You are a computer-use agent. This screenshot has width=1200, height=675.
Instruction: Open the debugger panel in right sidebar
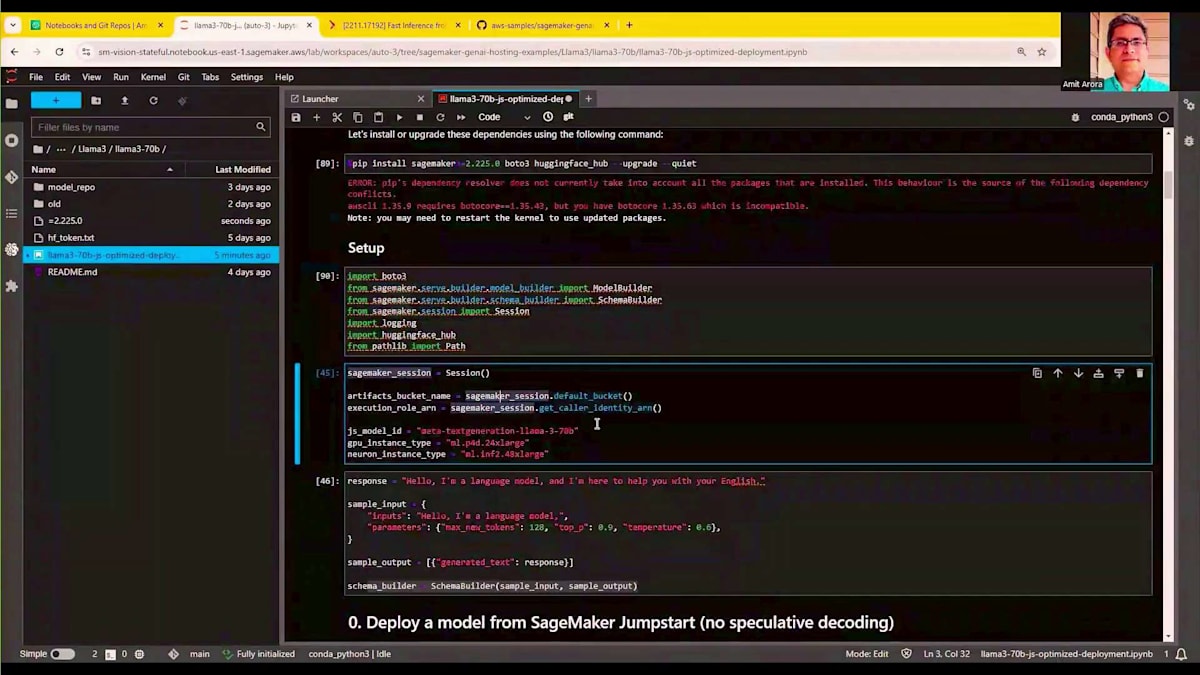click(1189, 141)
